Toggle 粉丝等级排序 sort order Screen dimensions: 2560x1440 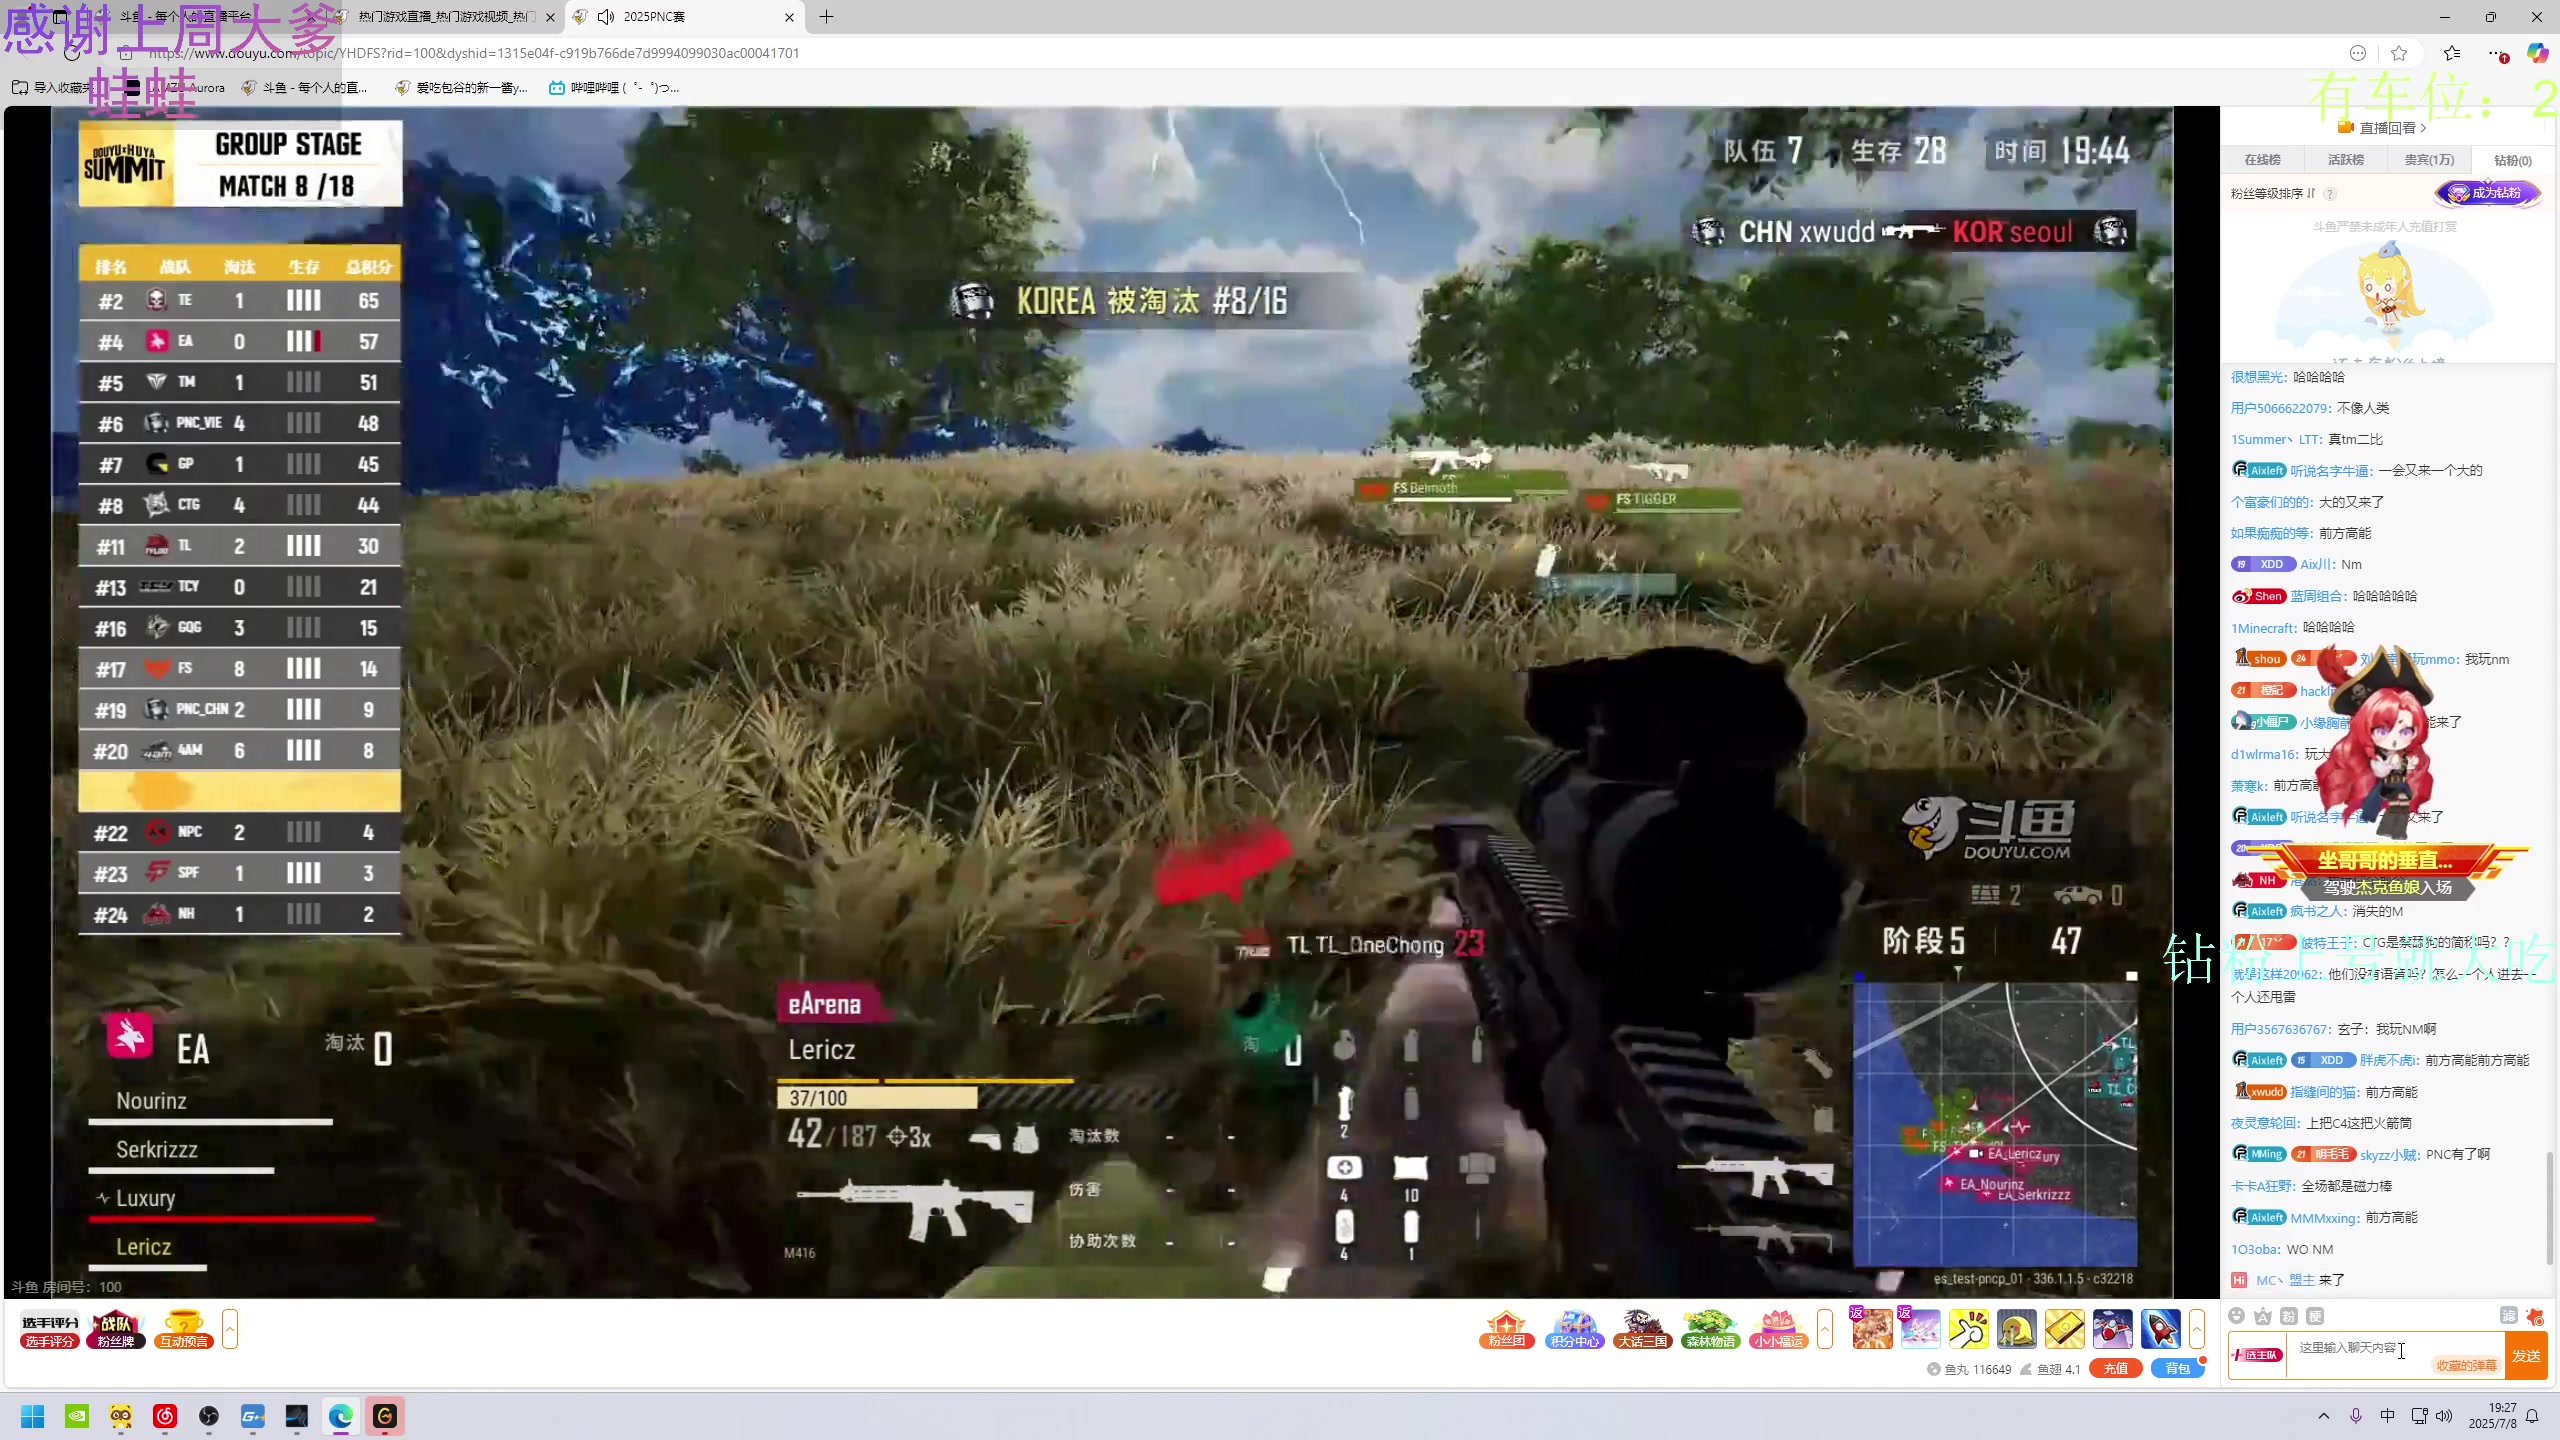point(2273,194)
